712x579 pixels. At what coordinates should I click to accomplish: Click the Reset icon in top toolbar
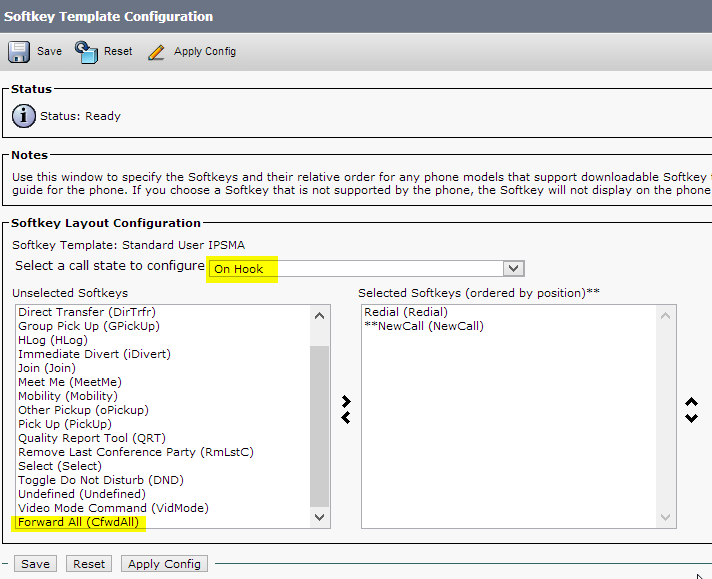point(87,51)
